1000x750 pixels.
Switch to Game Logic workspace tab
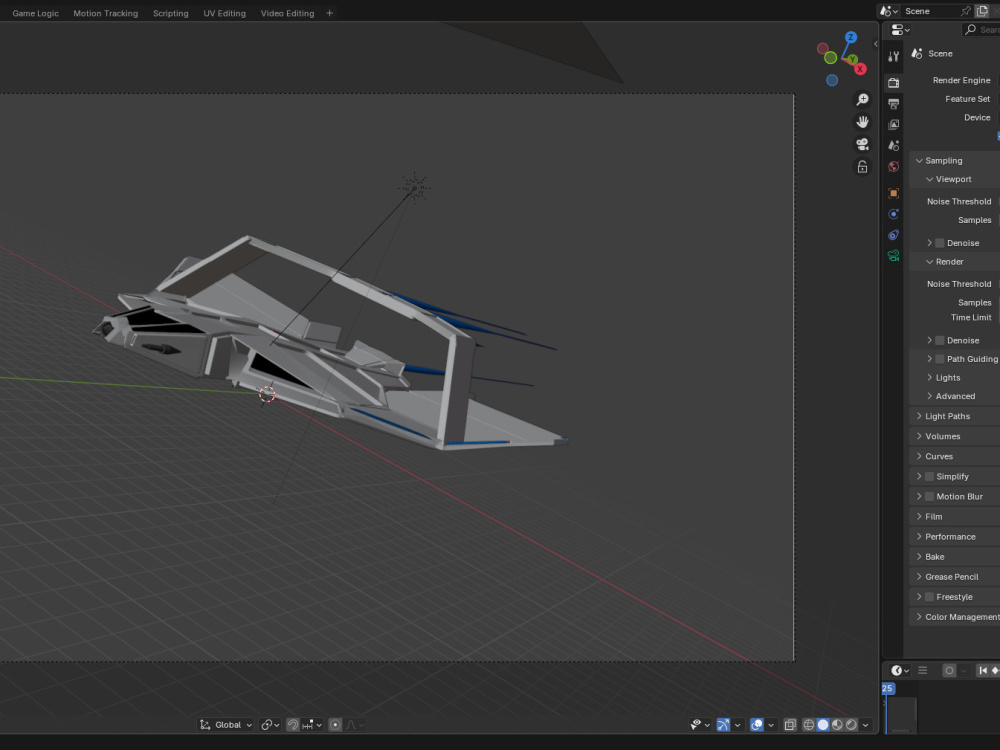tap(35, 13)
